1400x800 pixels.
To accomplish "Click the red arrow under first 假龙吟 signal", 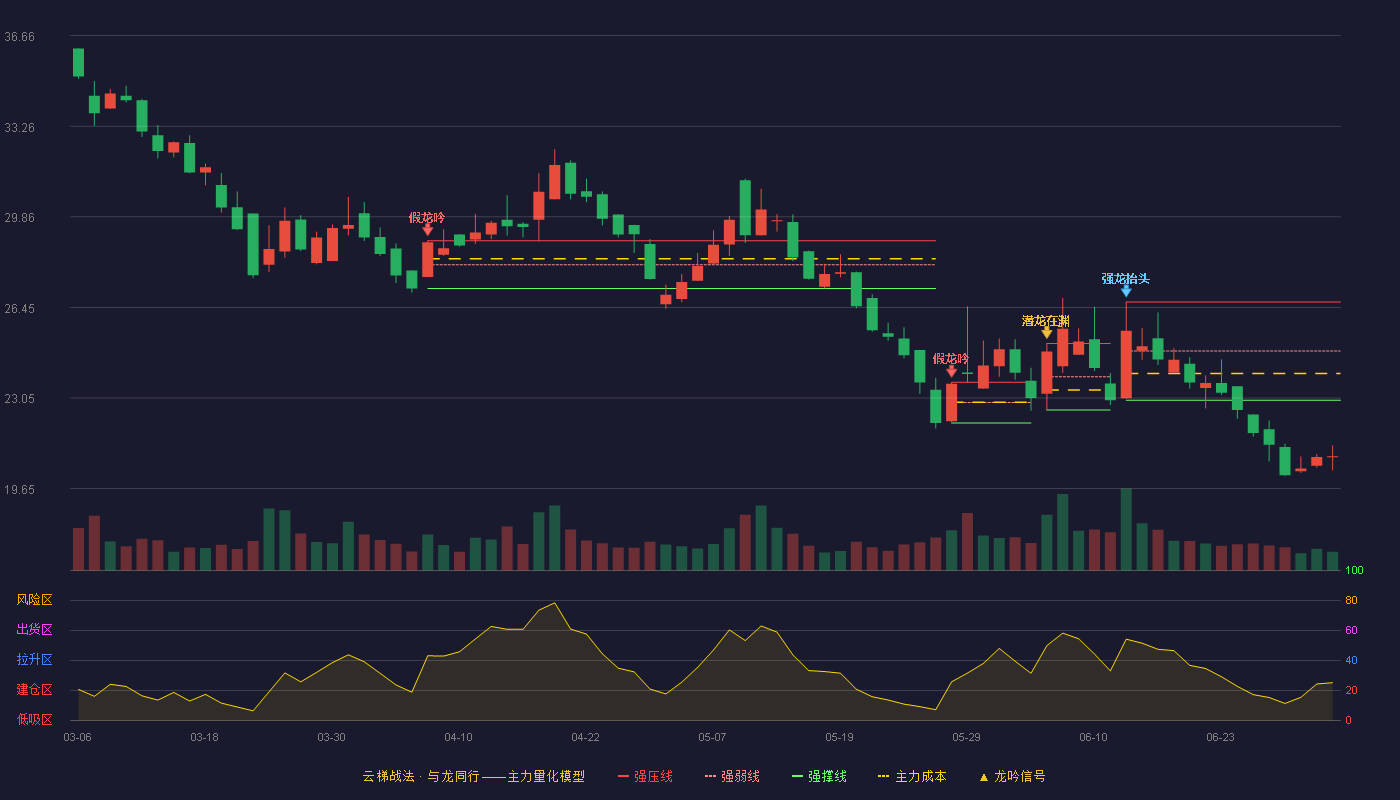I will [427, 230].
